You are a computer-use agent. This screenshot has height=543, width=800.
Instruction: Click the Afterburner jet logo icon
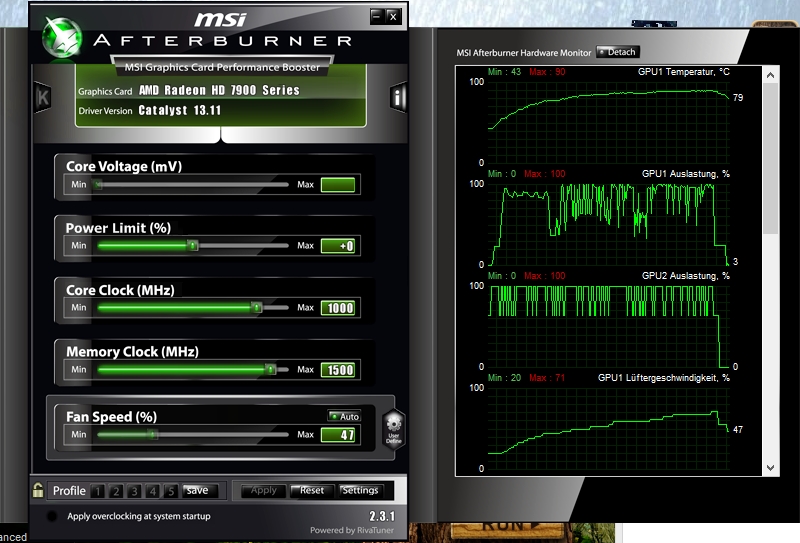pyautogui.click(x=62, y=37)
